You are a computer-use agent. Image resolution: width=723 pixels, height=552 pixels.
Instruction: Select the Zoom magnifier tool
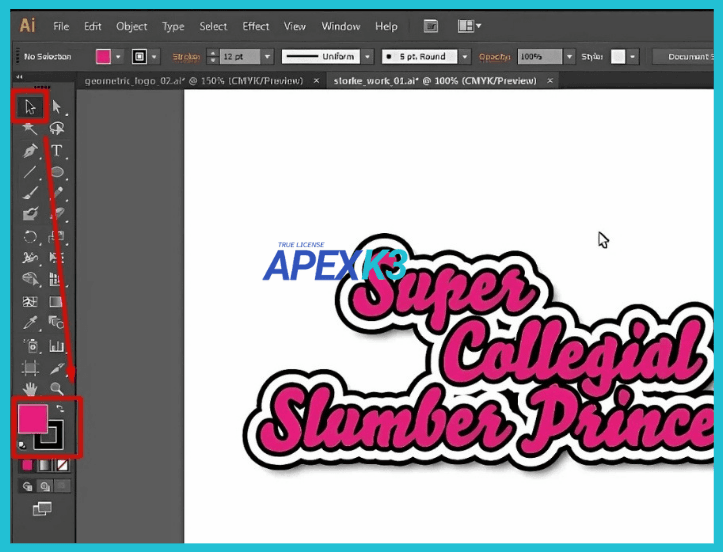click(57, 389)
